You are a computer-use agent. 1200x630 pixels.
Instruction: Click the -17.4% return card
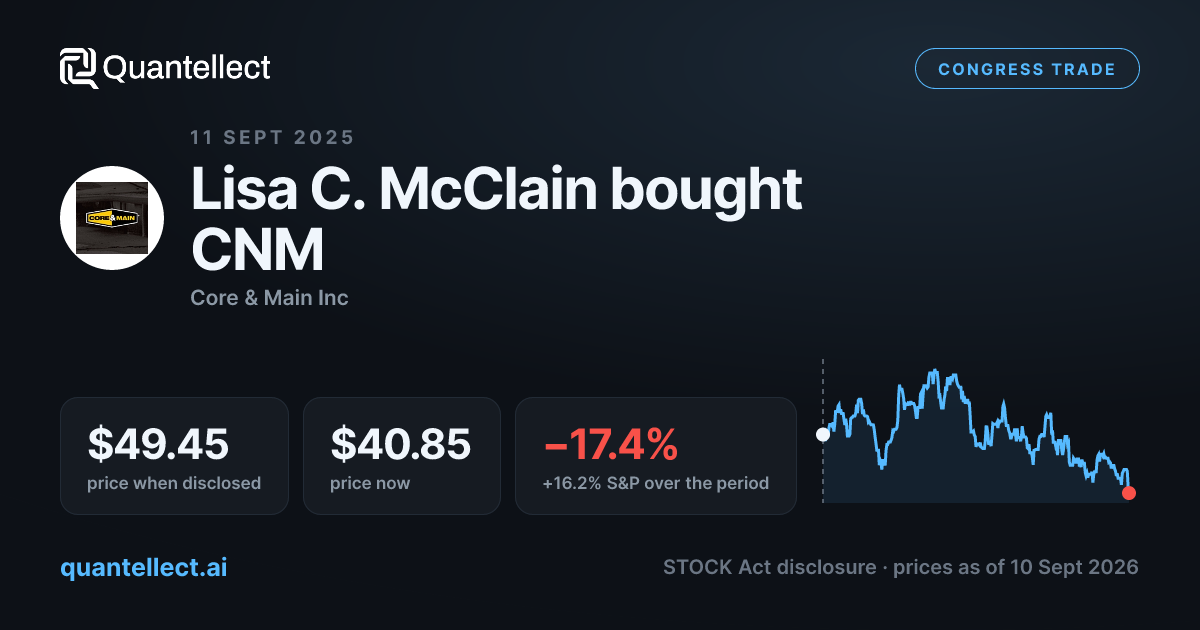click(x=656, y=456)
